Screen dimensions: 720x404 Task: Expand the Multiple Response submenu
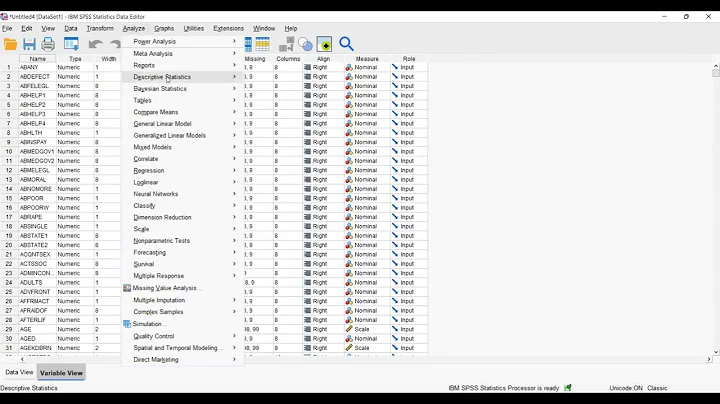[183, 276]
